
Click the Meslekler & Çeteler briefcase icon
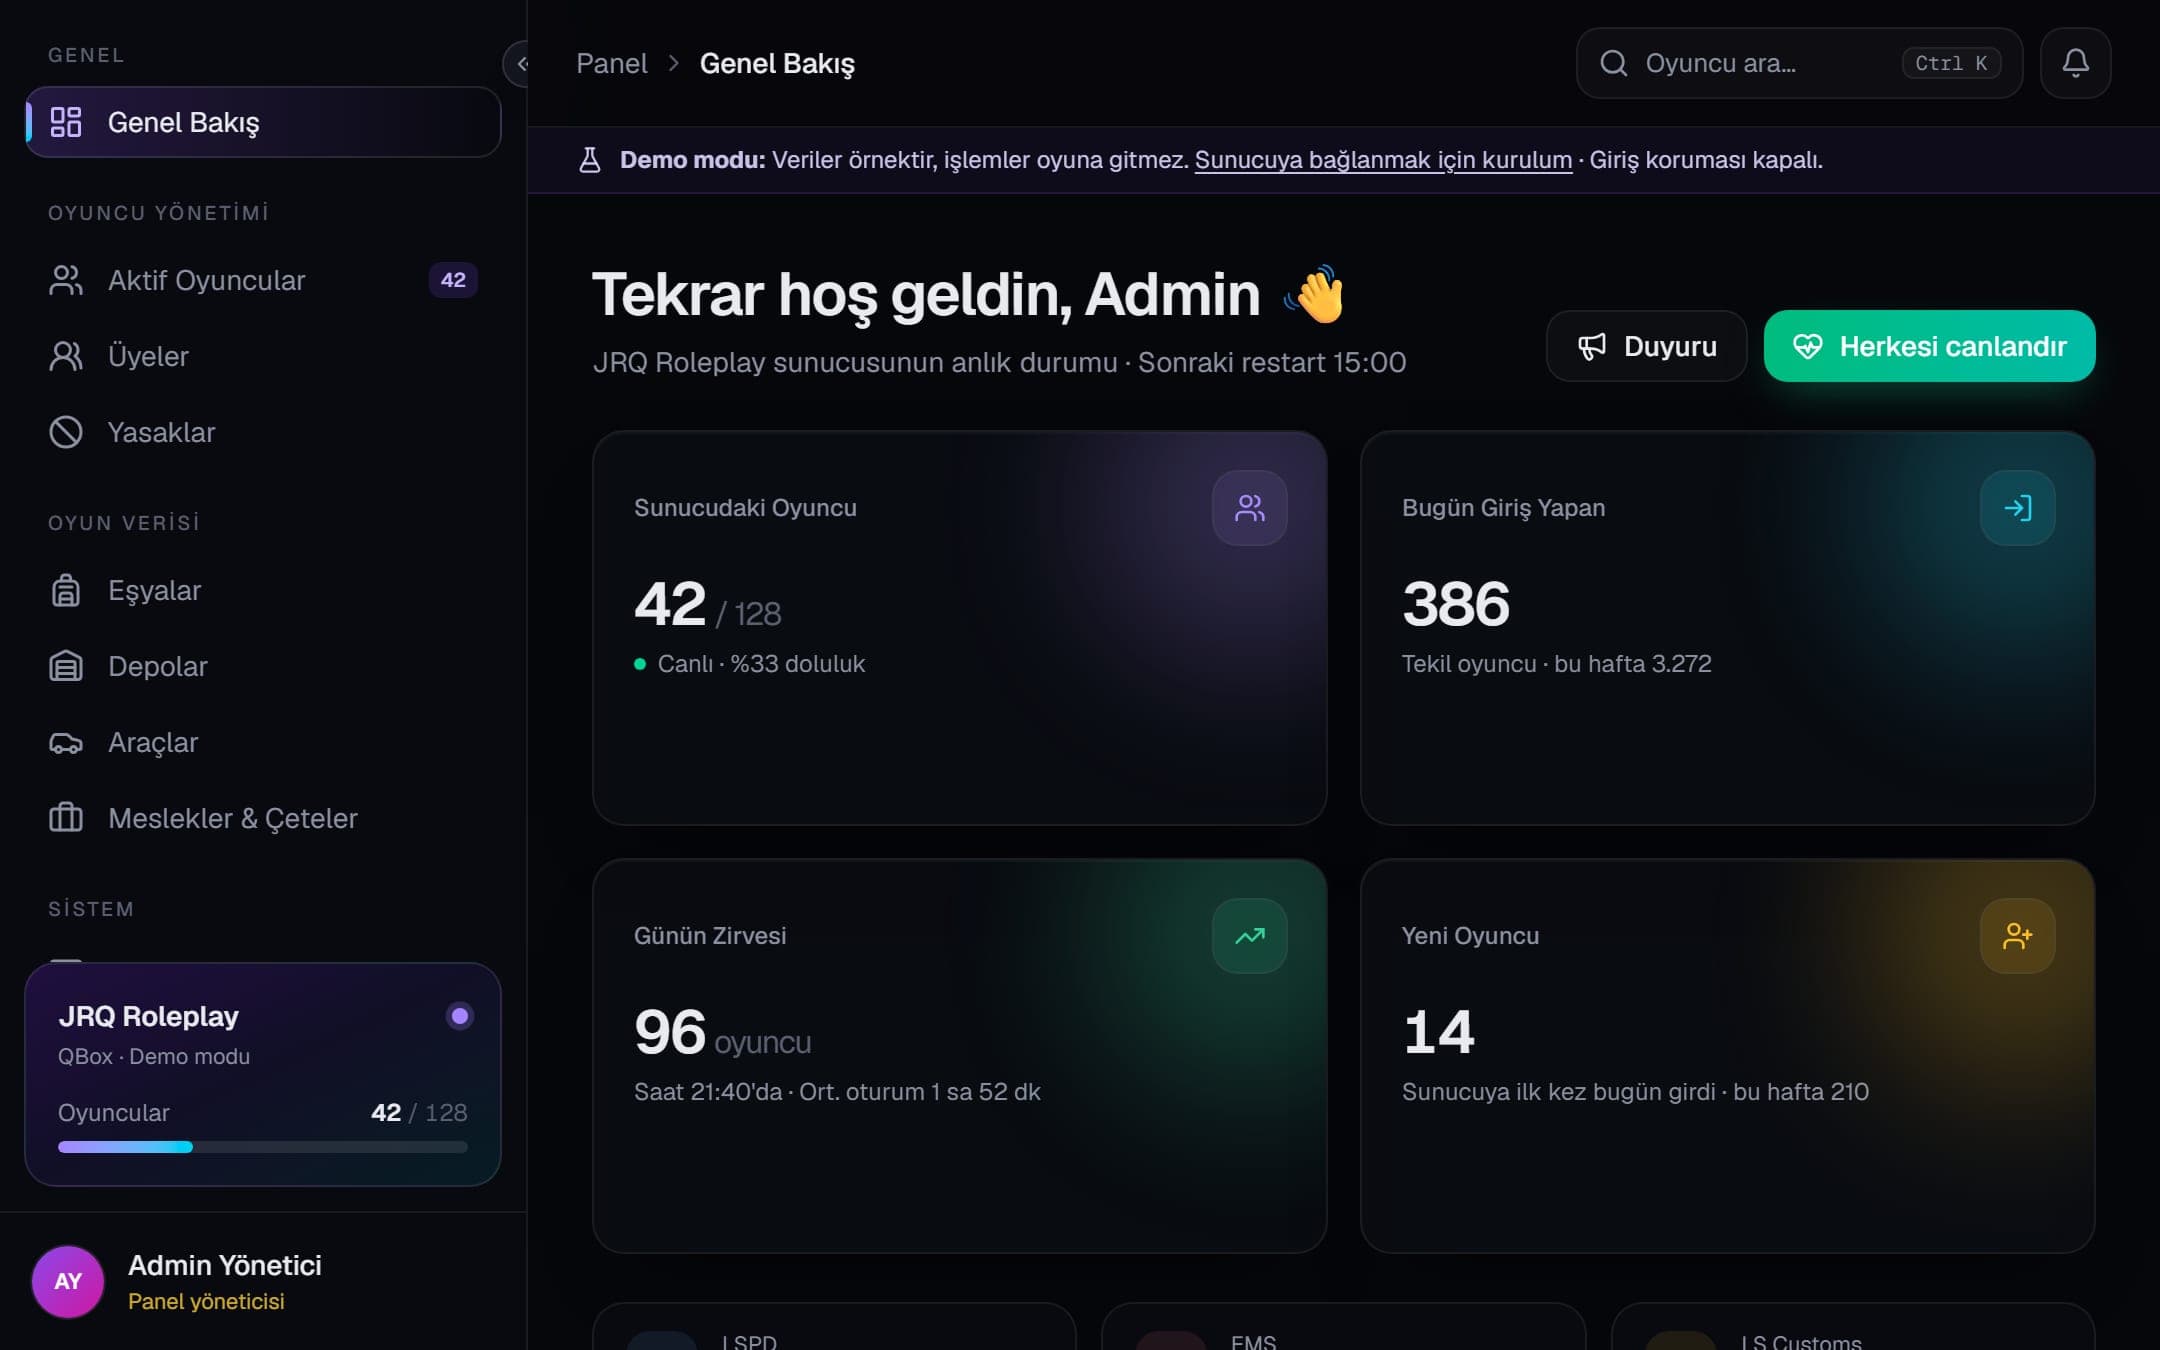(66, 818)
